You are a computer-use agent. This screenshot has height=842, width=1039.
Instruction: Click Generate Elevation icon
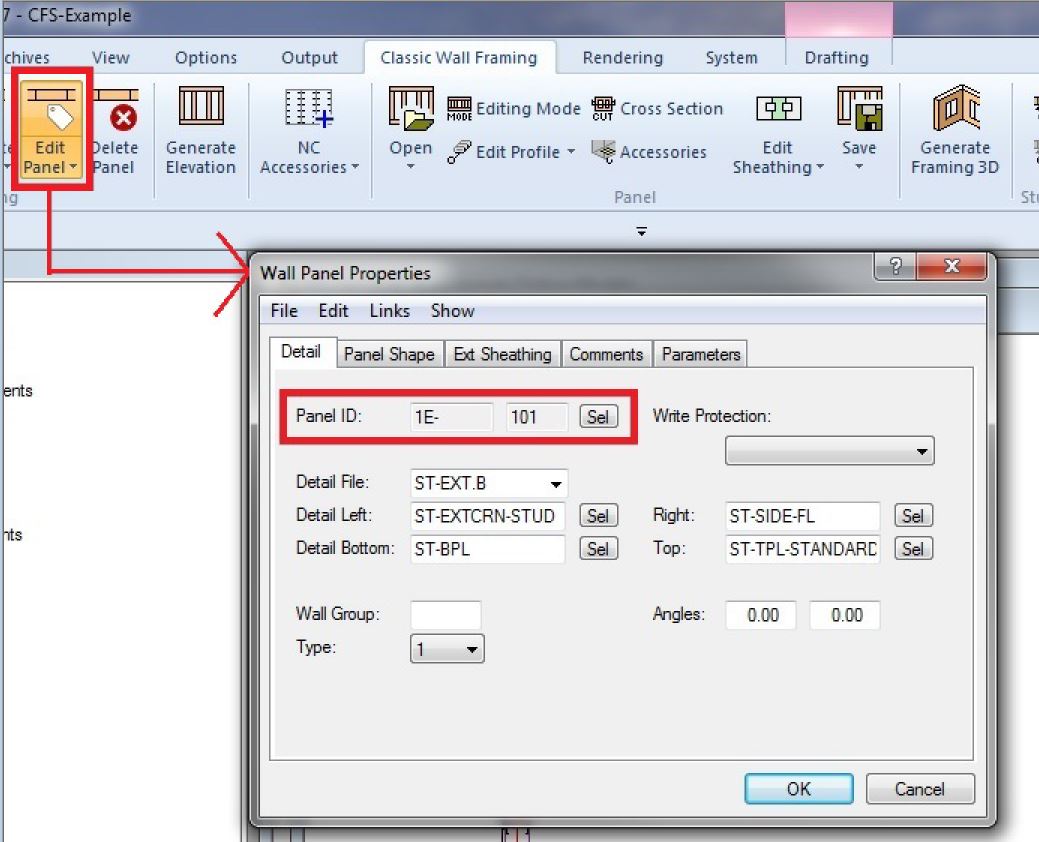[x=200, y=107]
